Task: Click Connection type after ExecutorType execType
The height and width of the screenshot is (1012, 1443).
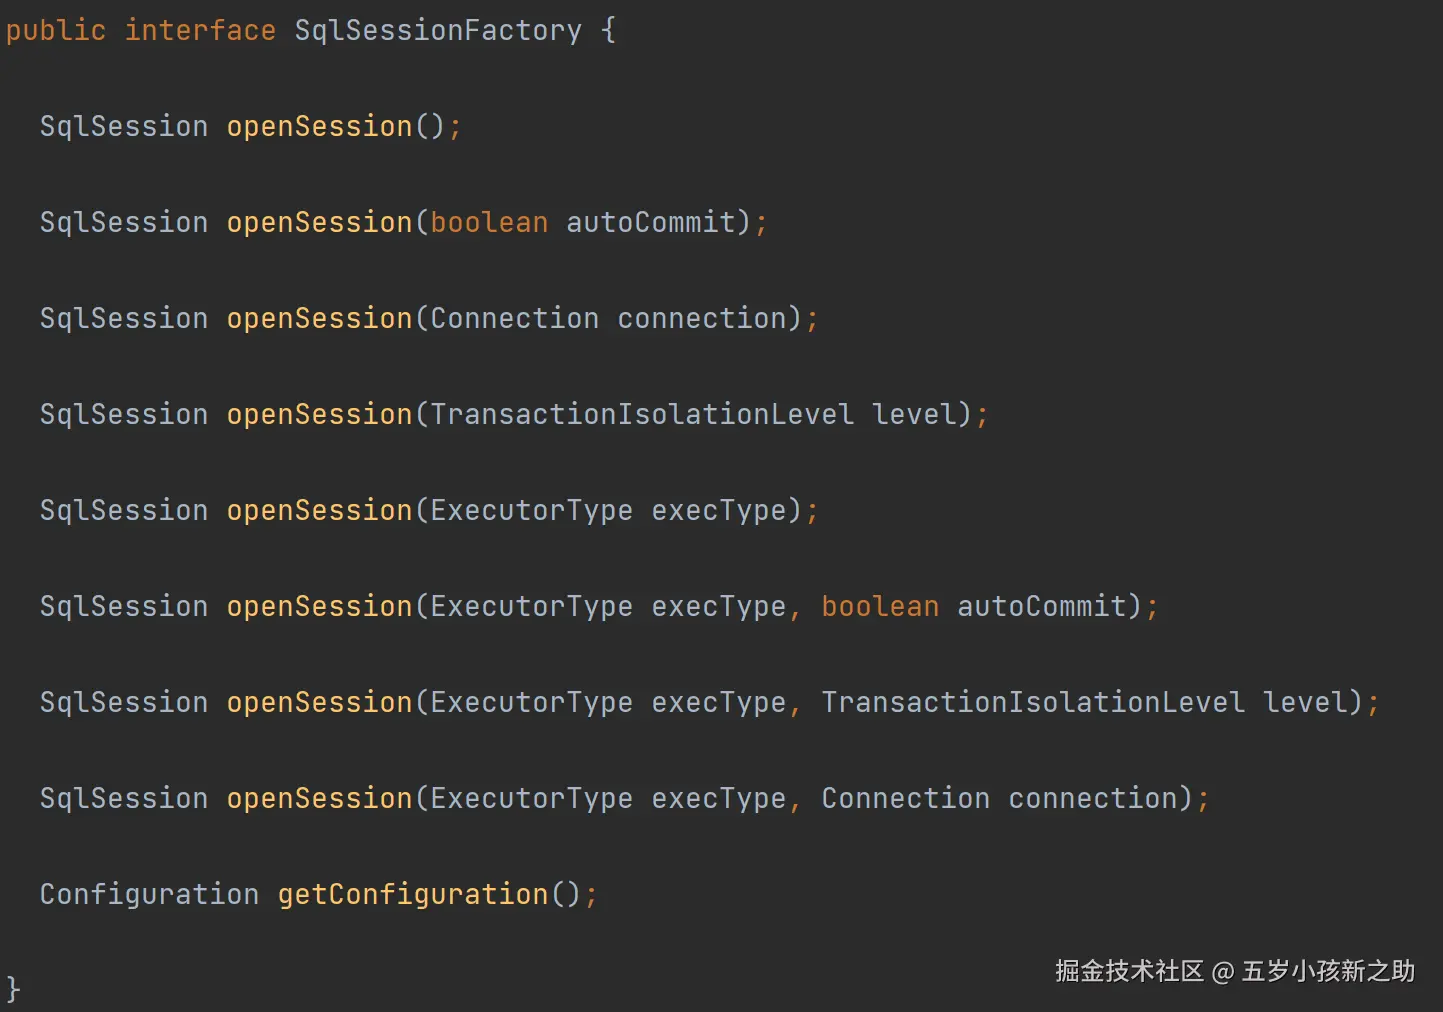Action: tap(905, 798)
